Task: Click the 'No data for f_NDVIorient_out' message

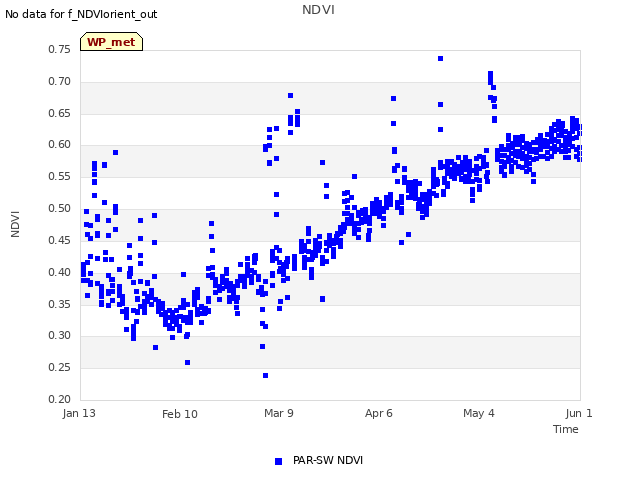Action: 81,14
